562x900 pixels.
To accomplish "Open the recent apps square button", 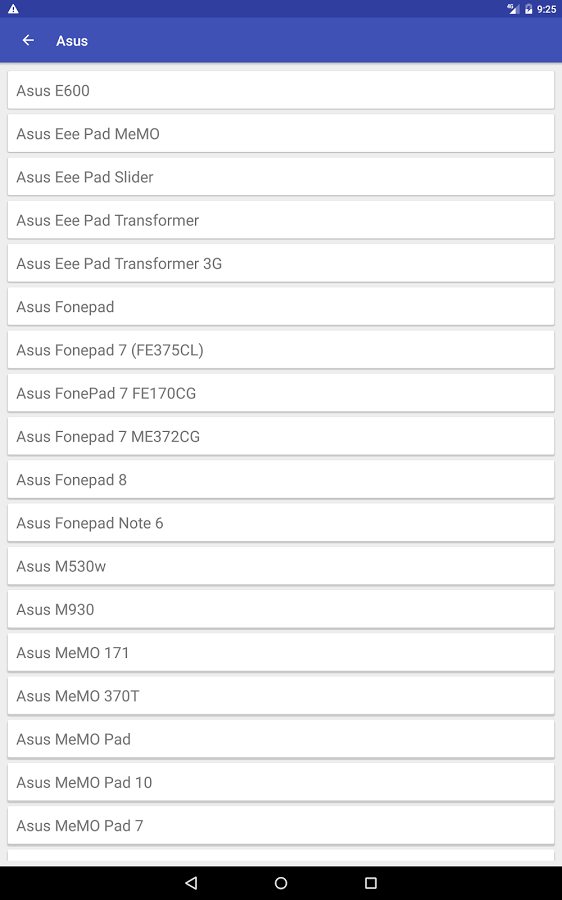I will (x=371, y=883).
